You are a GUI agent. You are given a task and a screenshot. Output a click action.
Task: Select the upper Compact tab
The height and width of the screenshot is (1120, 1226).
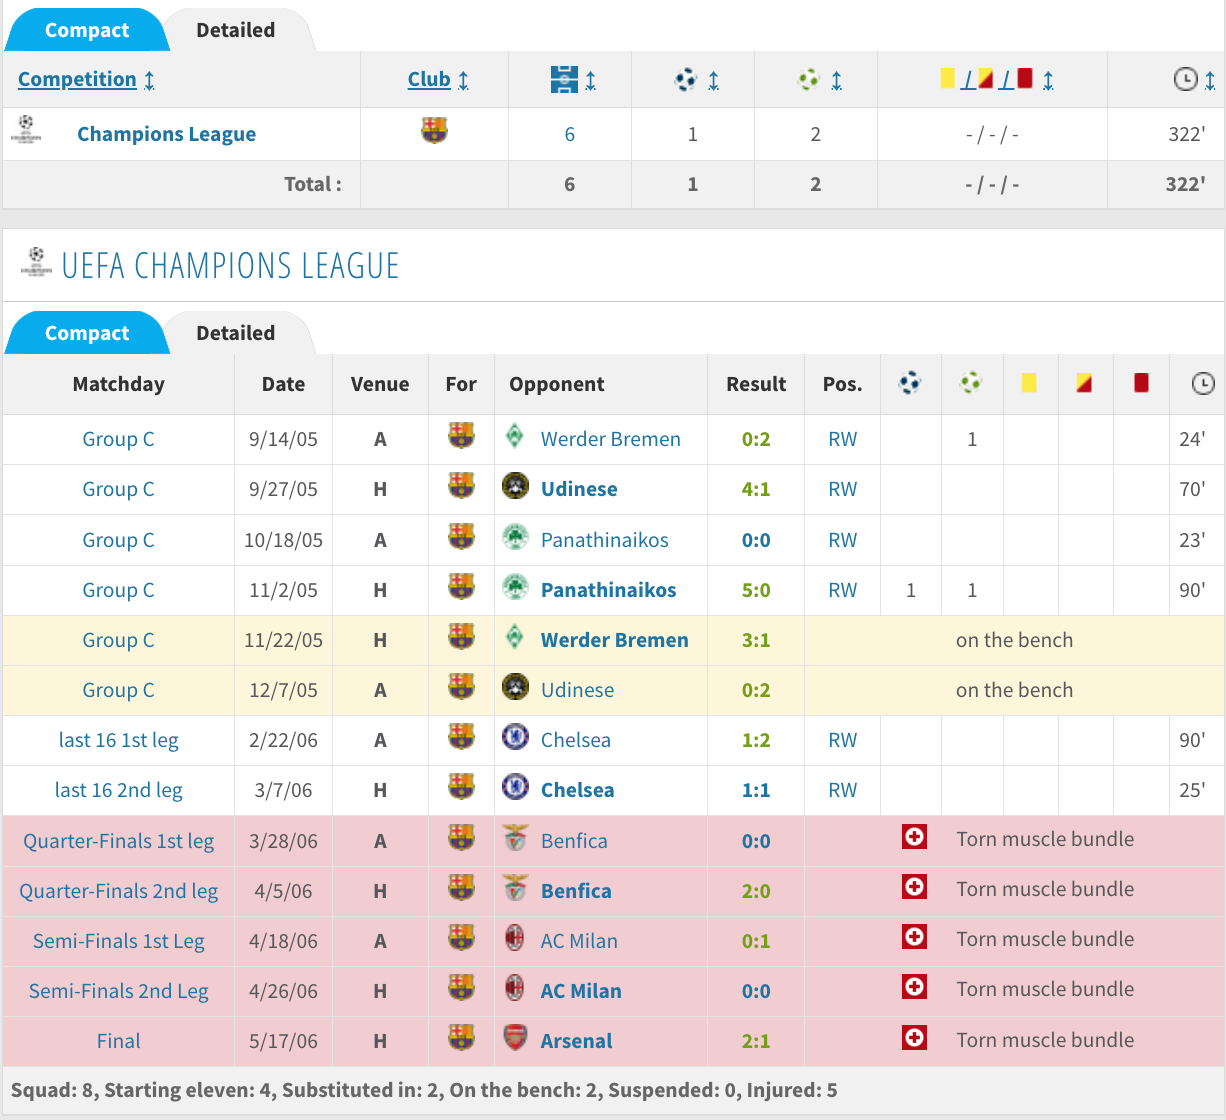(x=87, y=30)
